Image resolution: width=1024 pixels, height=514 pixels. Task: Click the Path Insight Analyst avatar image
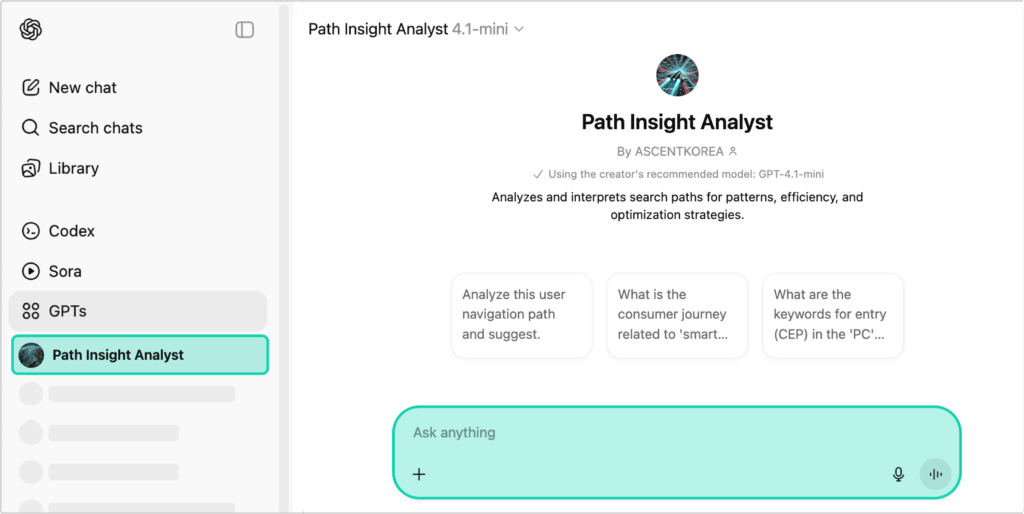click(x=677, y=76)
